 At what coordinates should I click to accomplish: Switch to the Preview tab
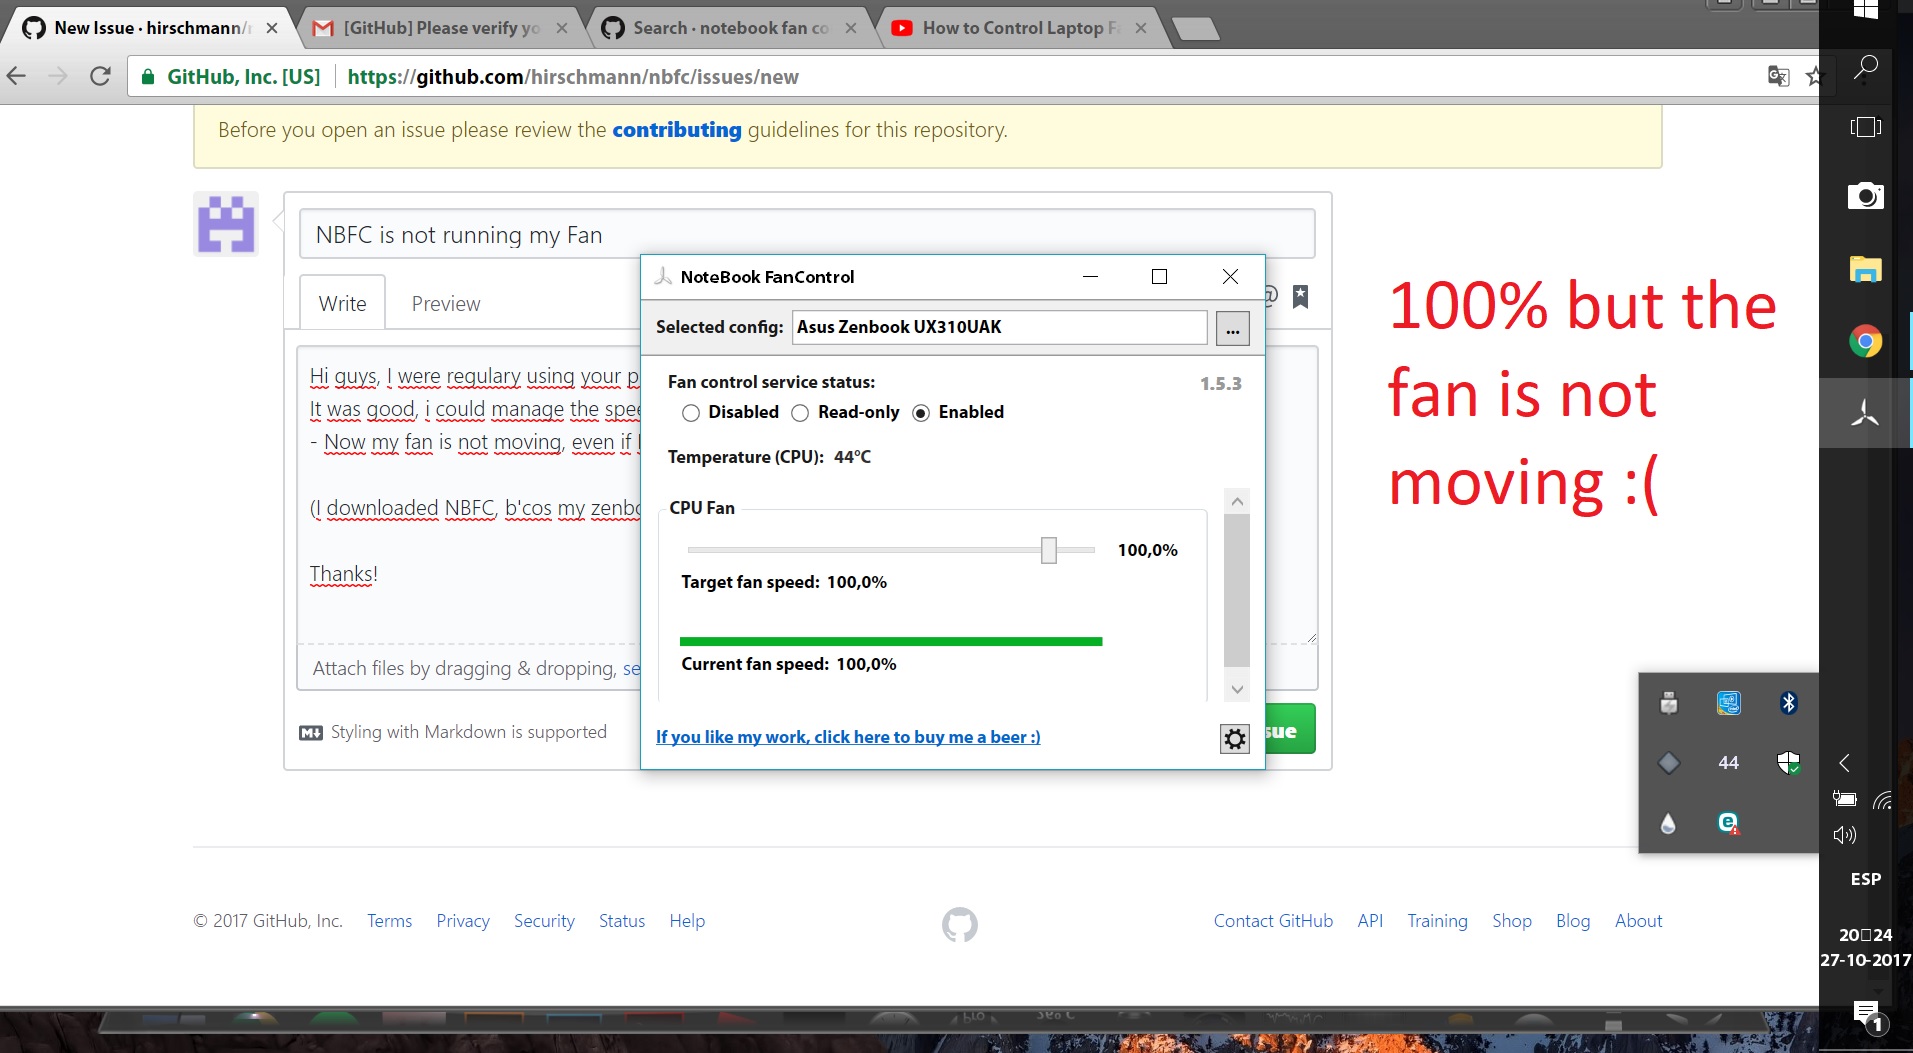pos(445,303)
